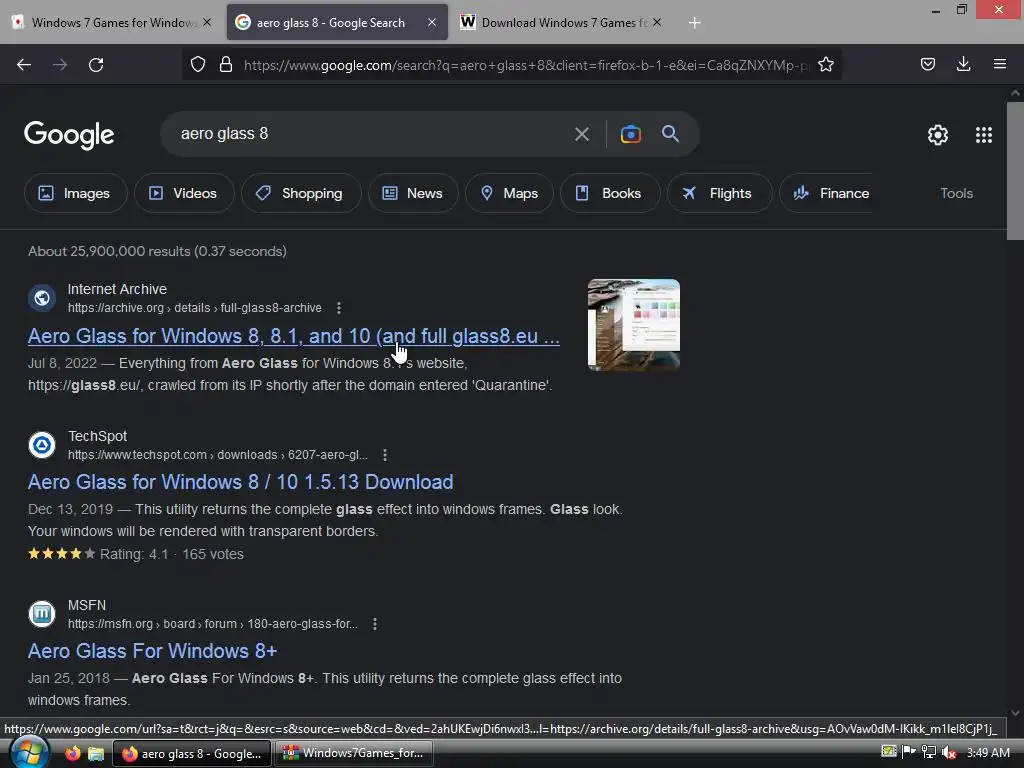This screenshot has width=1024, height=768.
Task: Filter results by Maps
Action: coord(509,193)
